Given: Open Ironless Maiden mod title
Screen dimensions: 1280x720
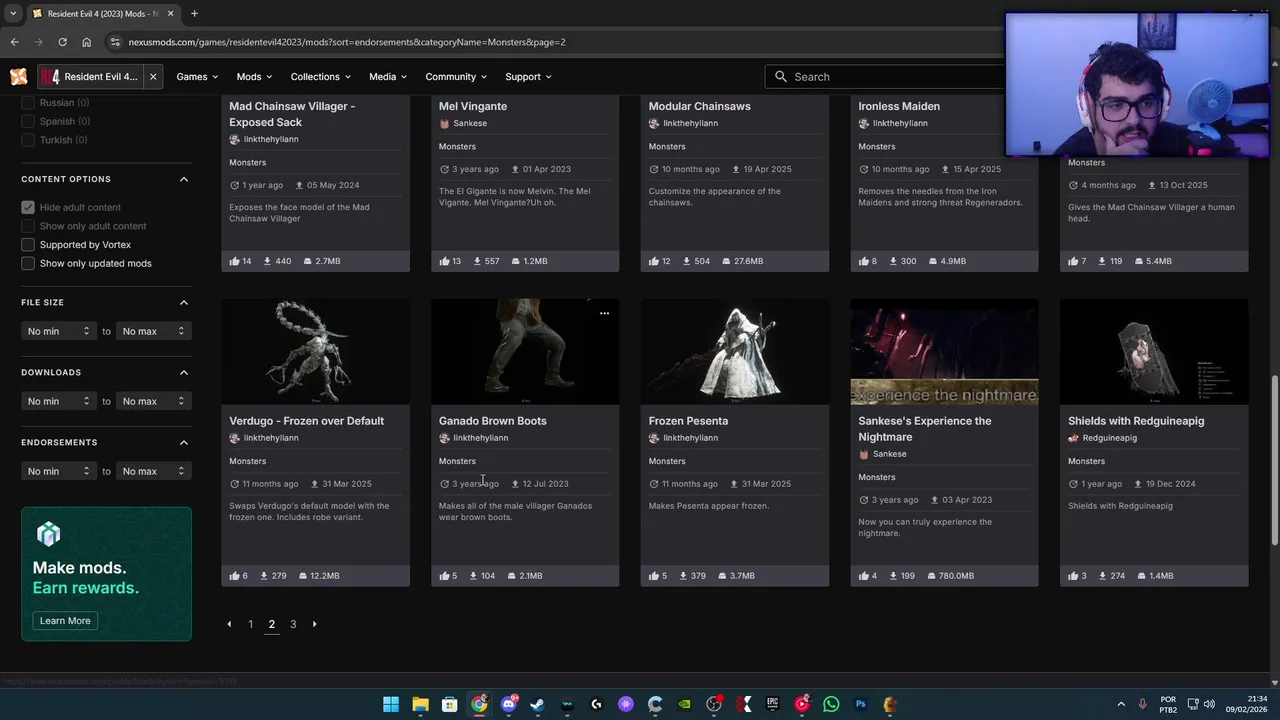Looking at the screenshot, I should click(899, 106).
